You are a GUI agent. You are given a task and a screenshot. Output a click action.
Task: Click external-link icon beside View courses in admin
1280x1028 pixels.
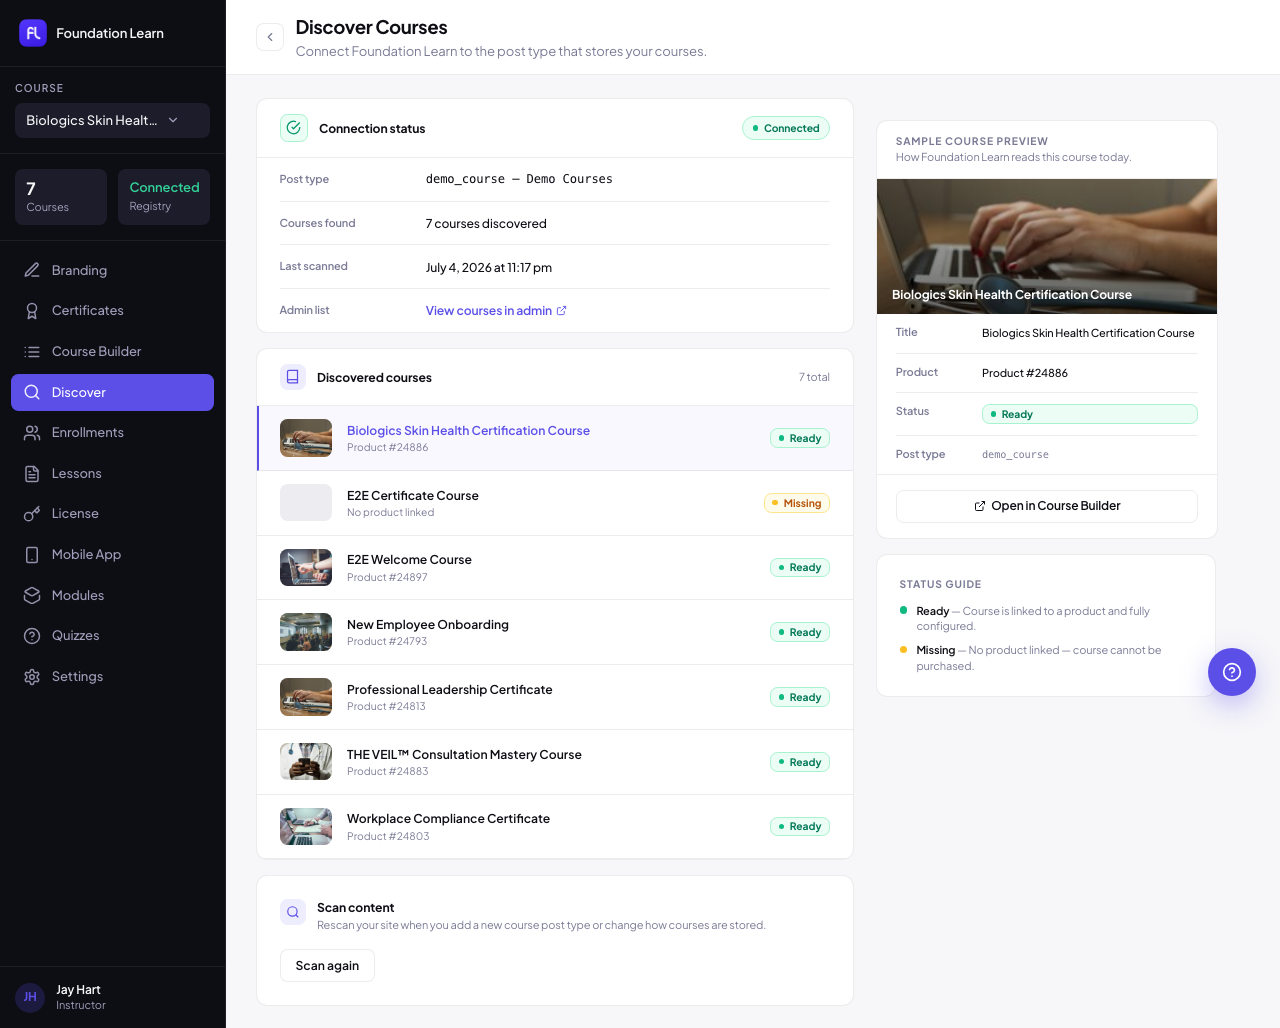pyautogui.click(x=561, y=311)
